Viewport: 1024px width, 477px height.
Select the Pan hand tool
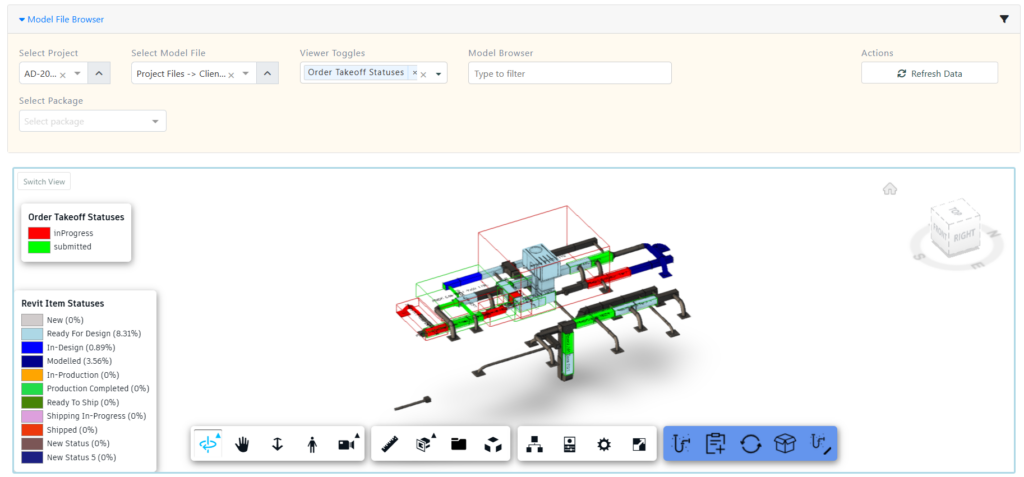[x=242, y=444]
